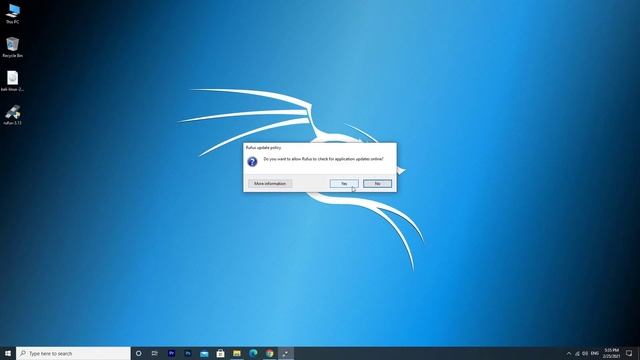
Task: Select the kali-linux ISO file icon
Action: (x=12, y=81)
